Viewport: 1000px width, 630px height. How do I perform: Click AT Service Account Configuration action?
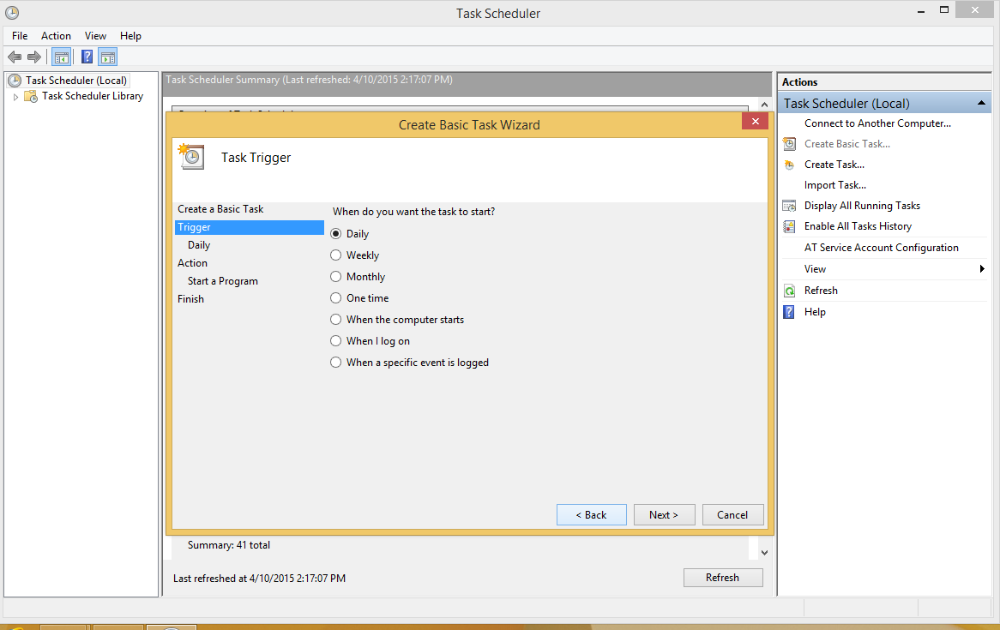(881, 247)
